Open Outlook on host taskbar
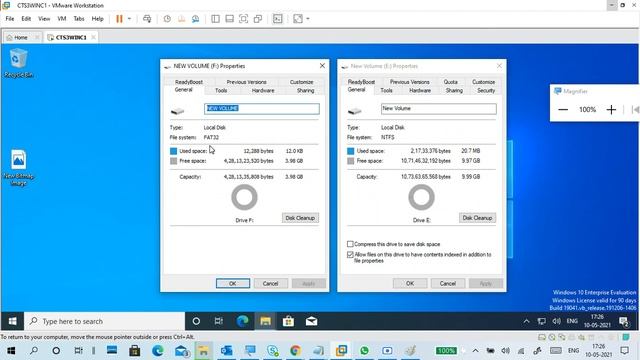The image size is (640, 360). pos(226,351)
